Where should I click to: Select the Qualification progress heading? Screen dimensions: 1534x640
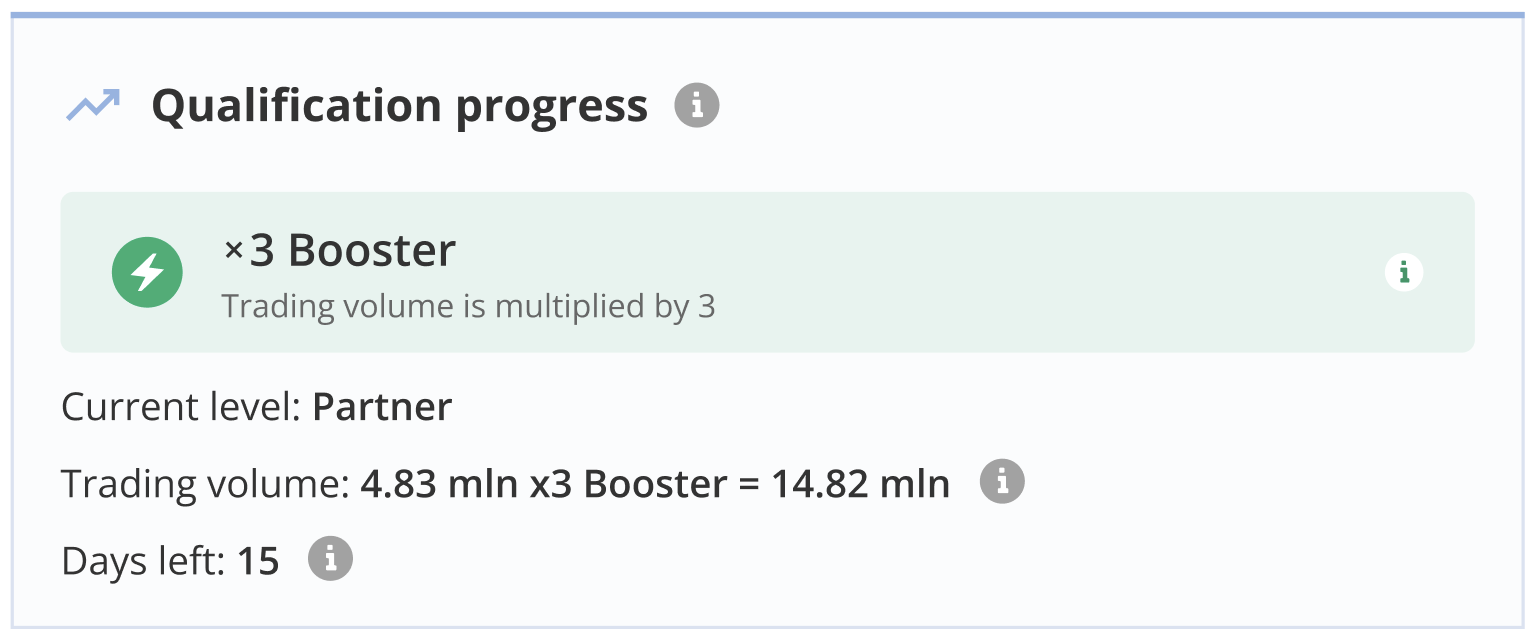tap(399, 106)
